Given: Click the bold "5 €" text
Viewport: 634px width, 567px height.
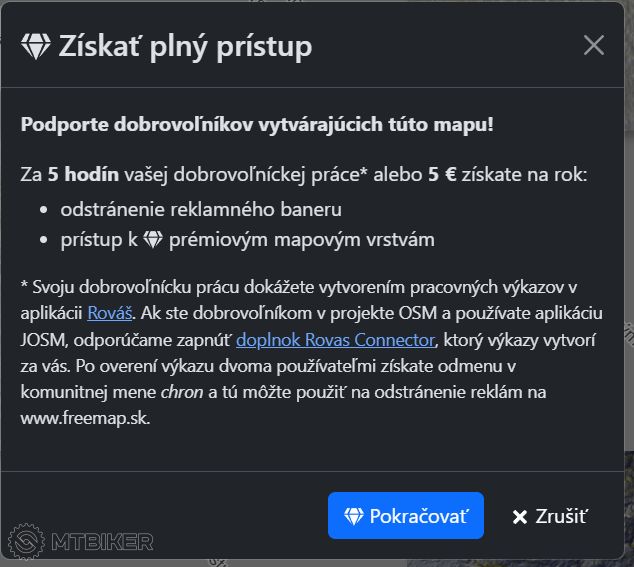Looking at the screenshot, I should [442, 174].
